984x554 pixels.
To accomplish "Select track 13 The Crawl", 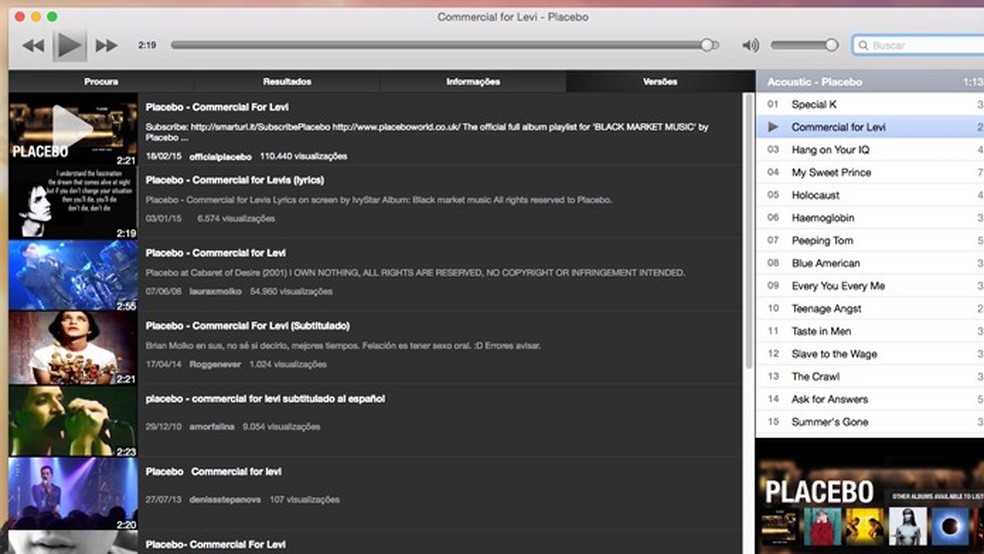I will (x=870, y=376).
